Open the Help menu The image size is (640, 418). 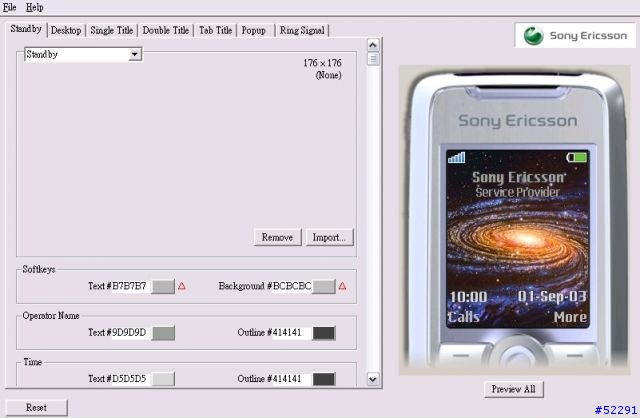pyautogui.click(x=34, y=7)
